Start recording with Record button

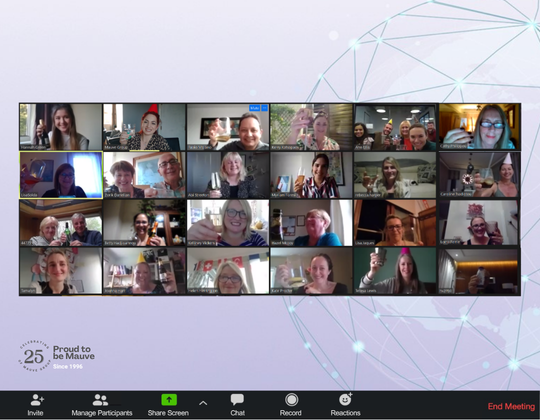[291, 405]
